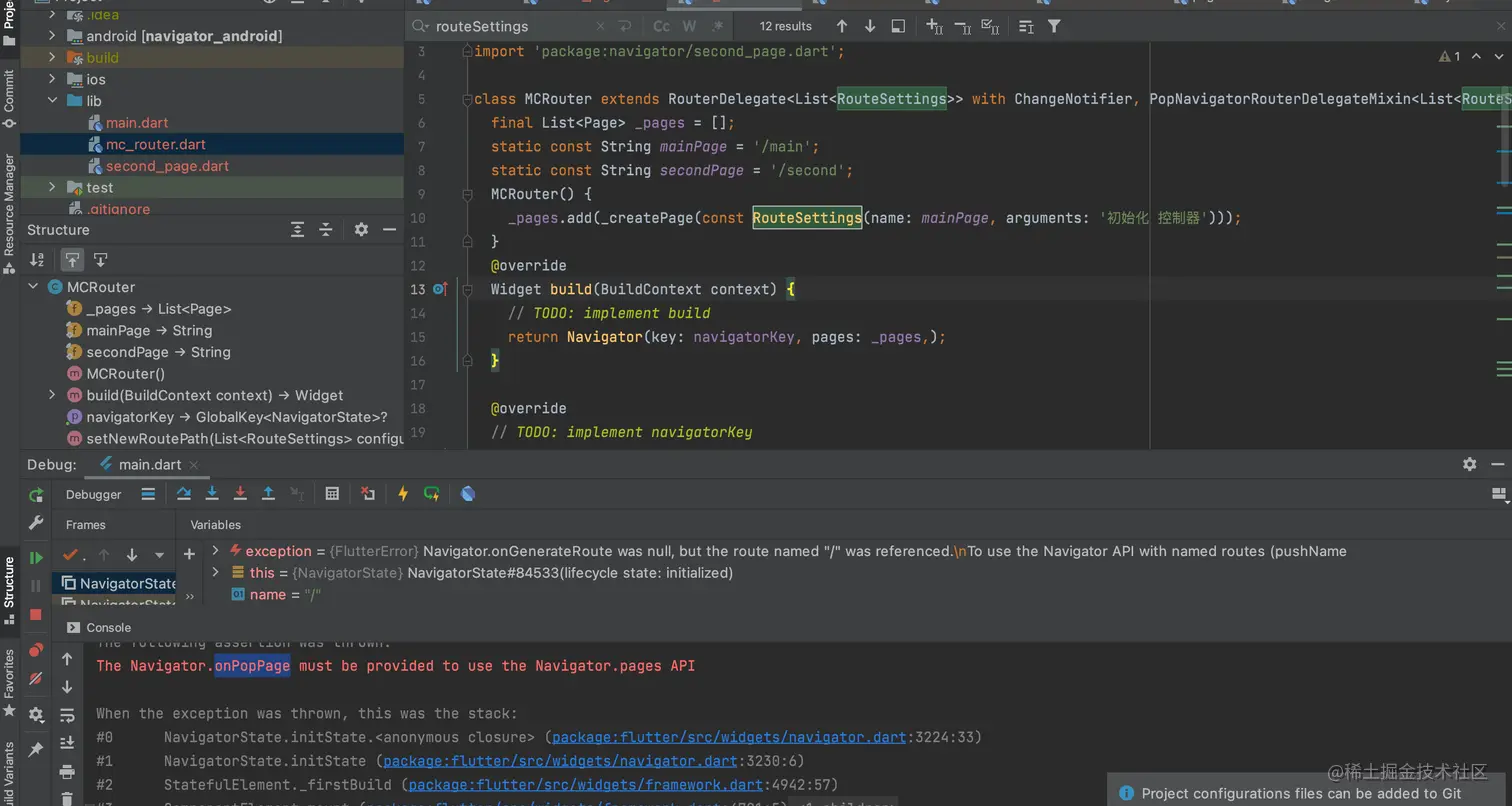Toggle whole words W option
1512x806 pixels.
click(x=689, y=26)
